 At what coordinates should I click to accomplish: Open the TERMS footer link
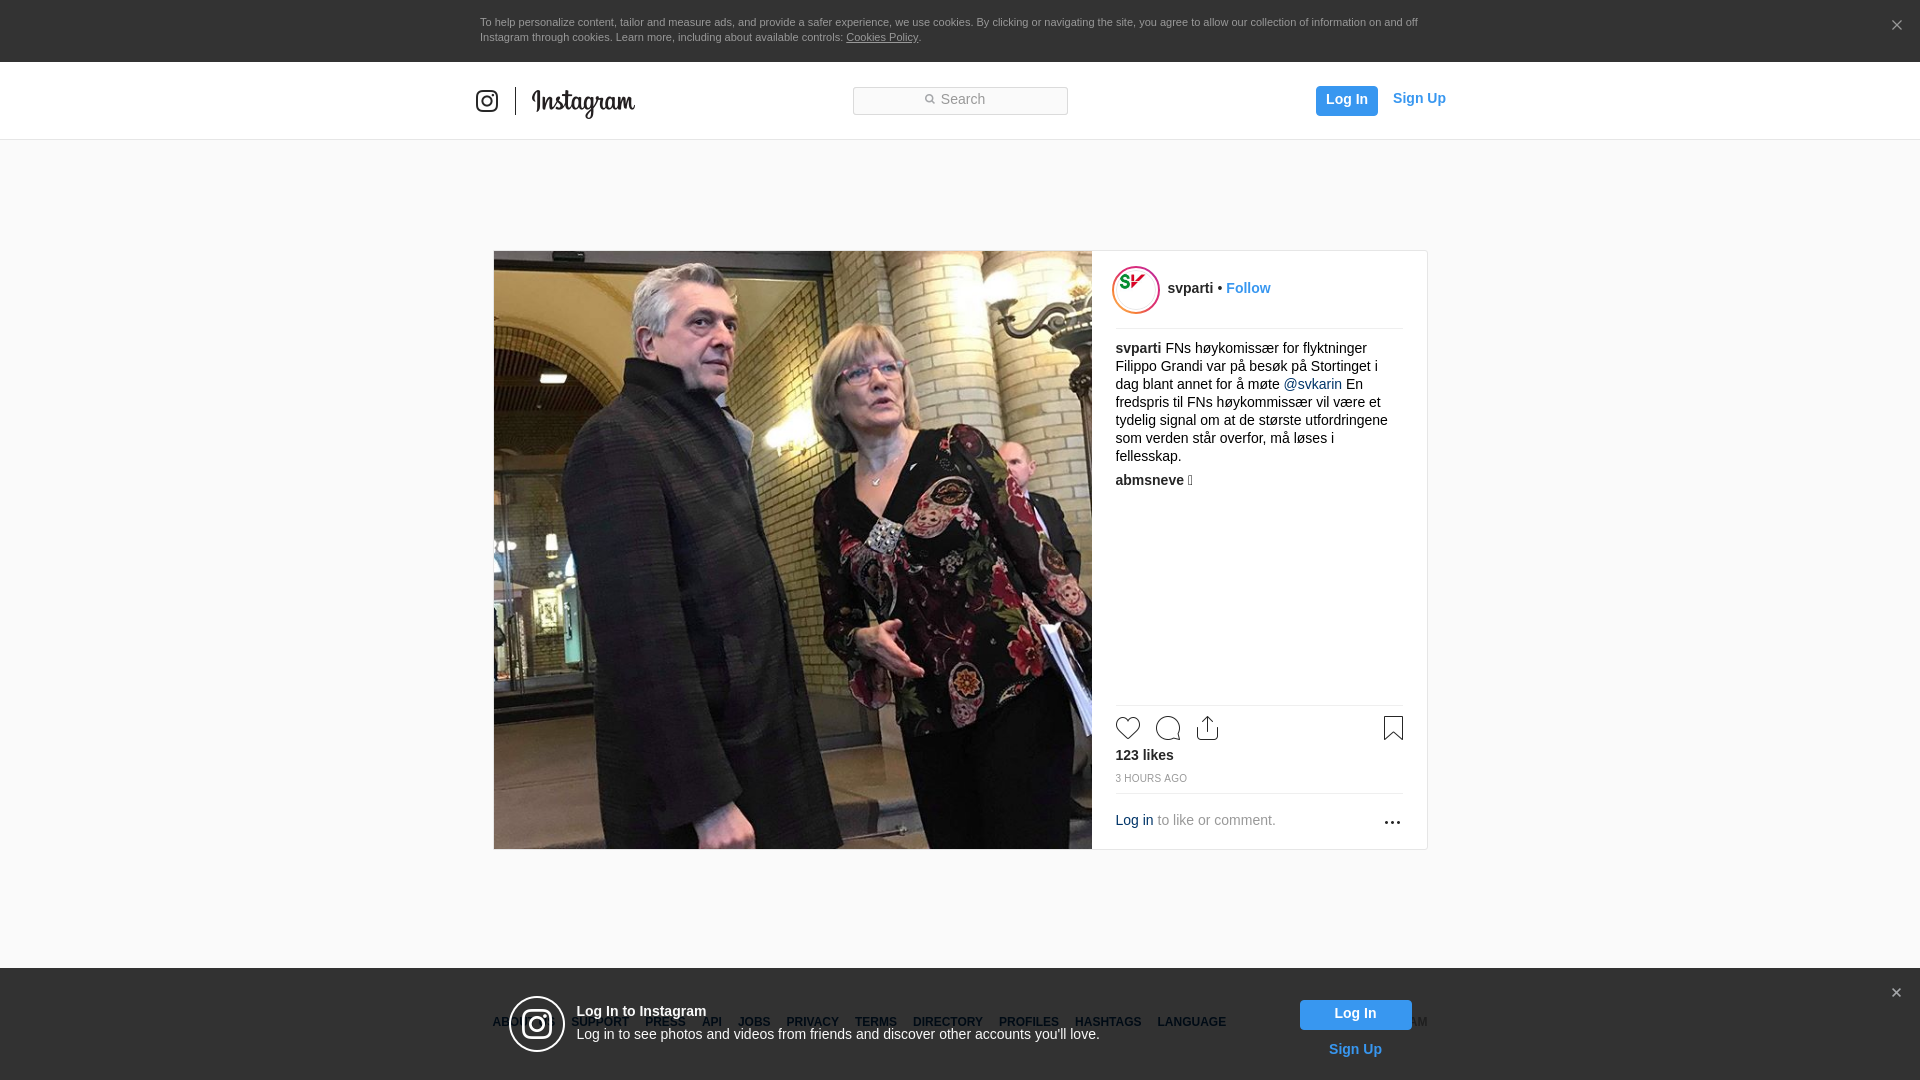tap(875, 1022)
